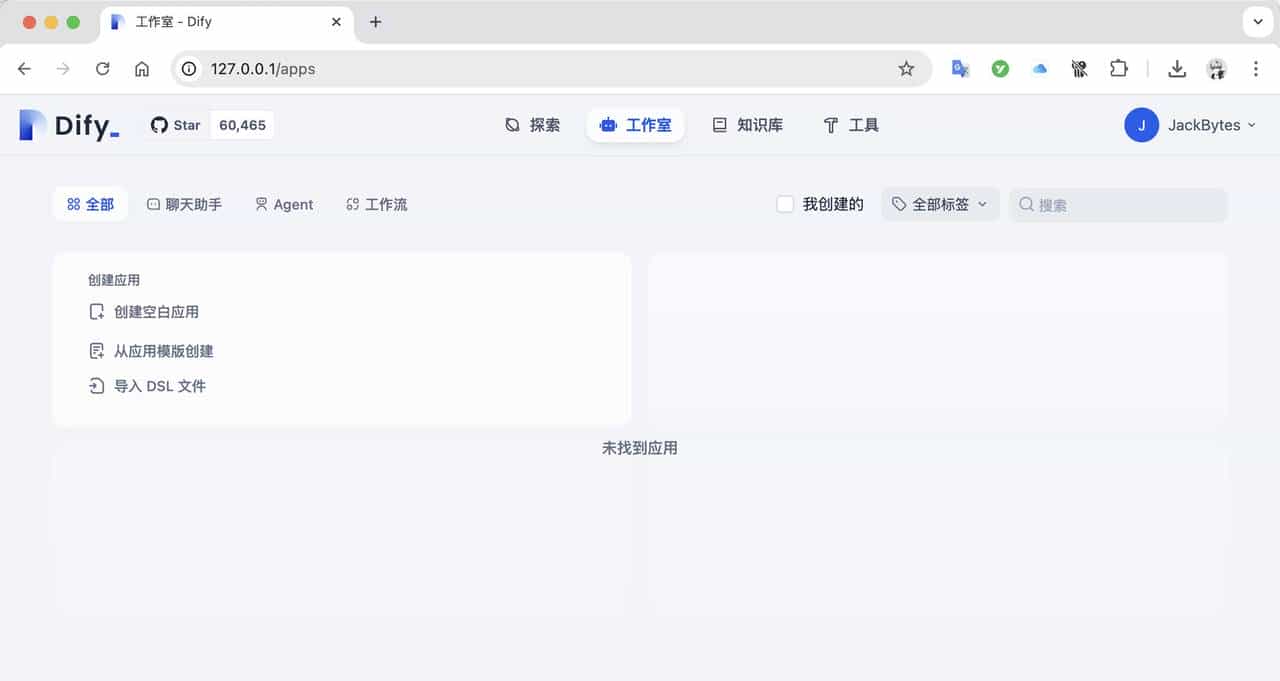Click the 工作室 (Studio) robot icon
The width and height of the screenshot is (1280, 681).
[x=608, y=124]
